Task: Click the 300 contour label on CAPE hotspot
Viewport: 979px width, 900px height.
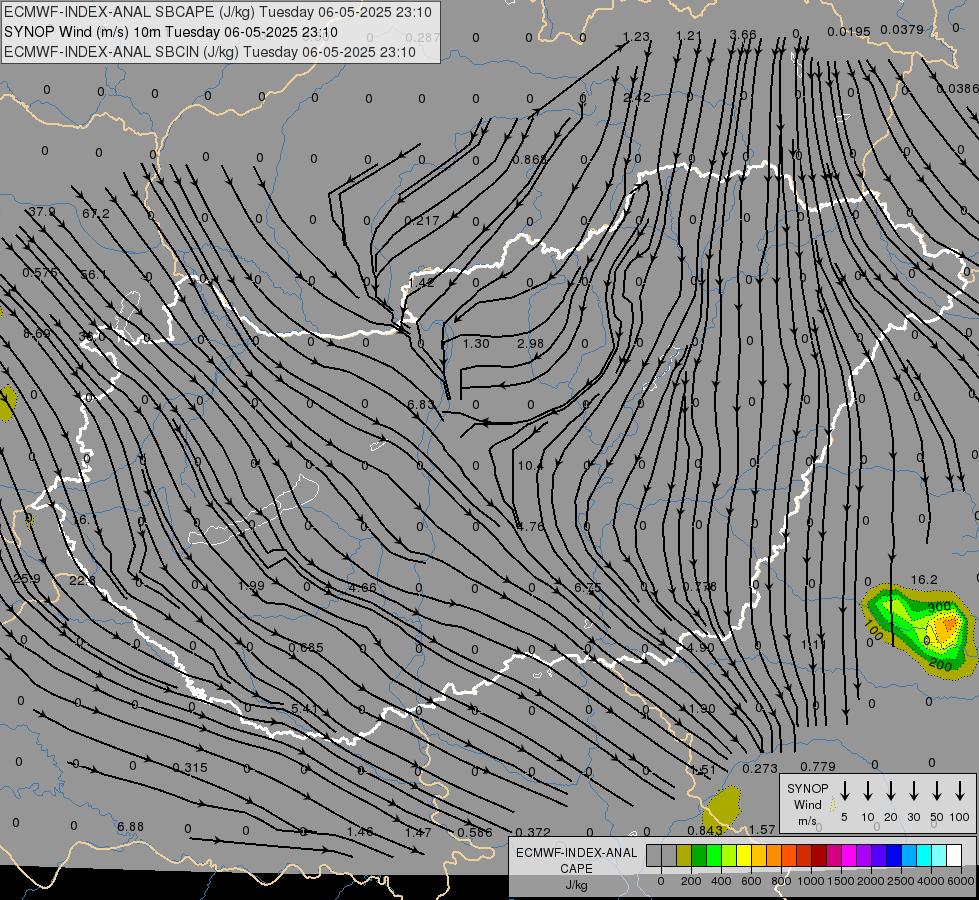Action: pyautogui.click(x=940, y=607)
